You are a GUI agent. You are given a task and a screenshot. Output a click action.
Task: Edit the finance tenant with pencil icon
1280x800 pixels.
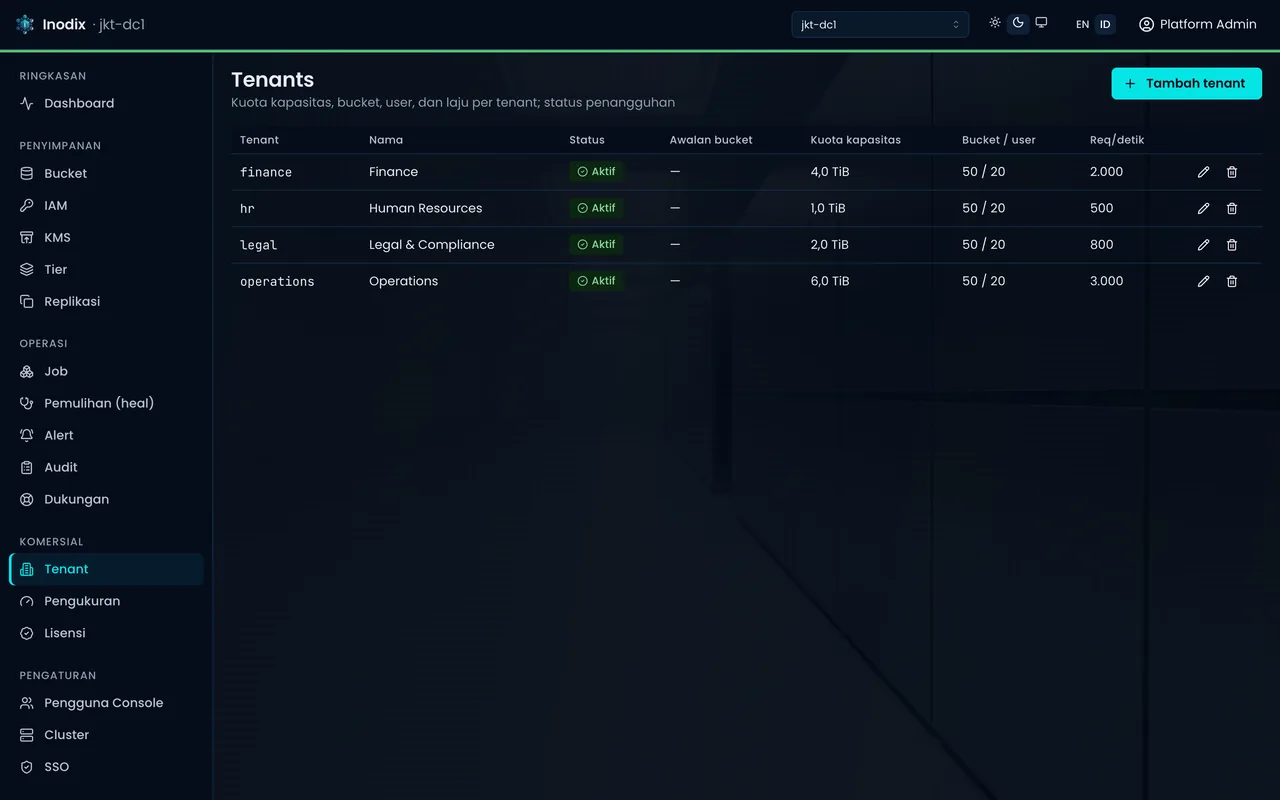click(1203, 172)
